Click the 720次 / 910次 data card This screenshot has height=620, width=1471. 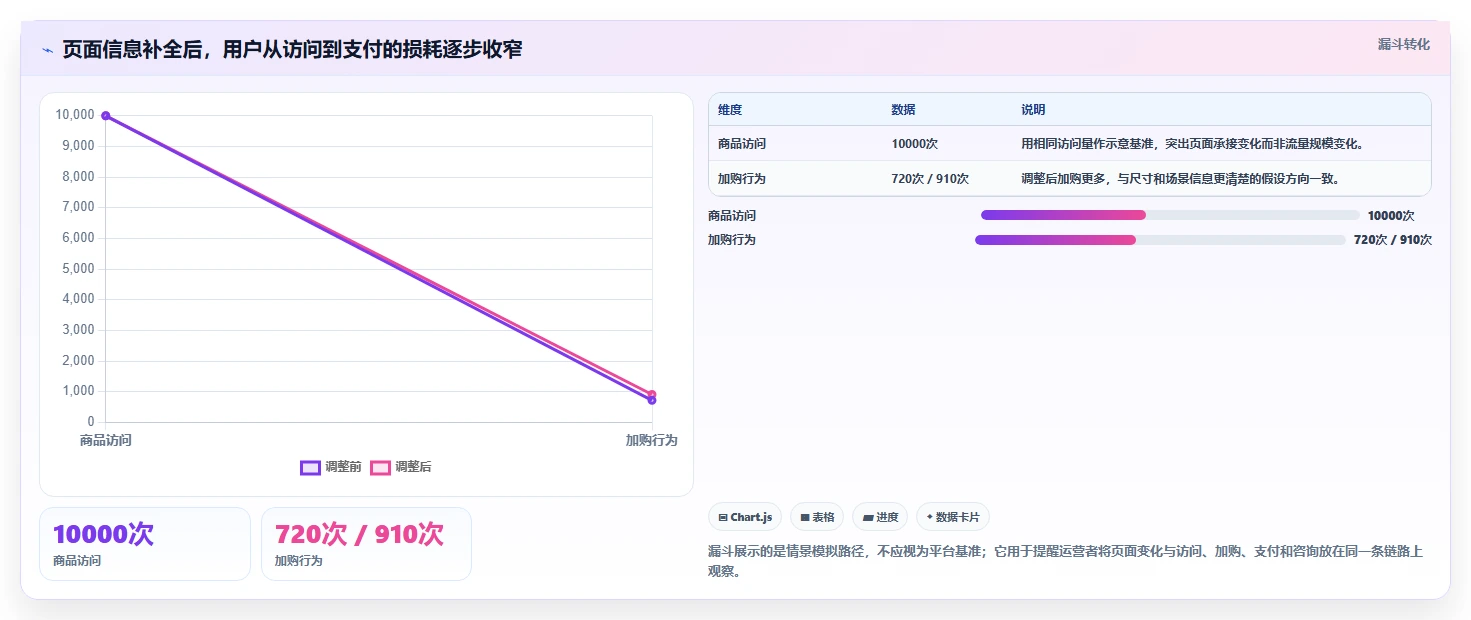click(366, 544)
